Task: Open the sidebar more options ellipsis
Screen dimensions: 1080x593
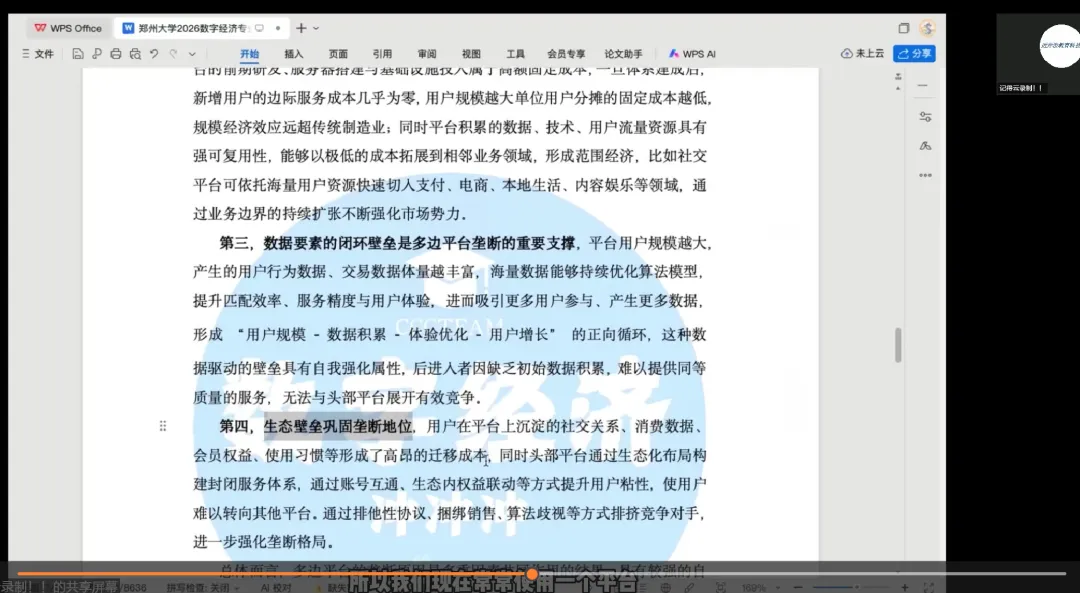Action: click(925, 176)
